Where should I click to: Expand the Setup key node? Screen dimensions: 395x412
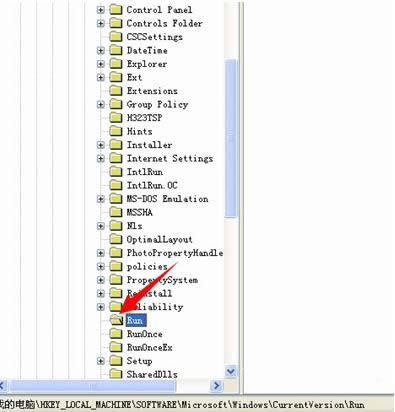[100, 361]
